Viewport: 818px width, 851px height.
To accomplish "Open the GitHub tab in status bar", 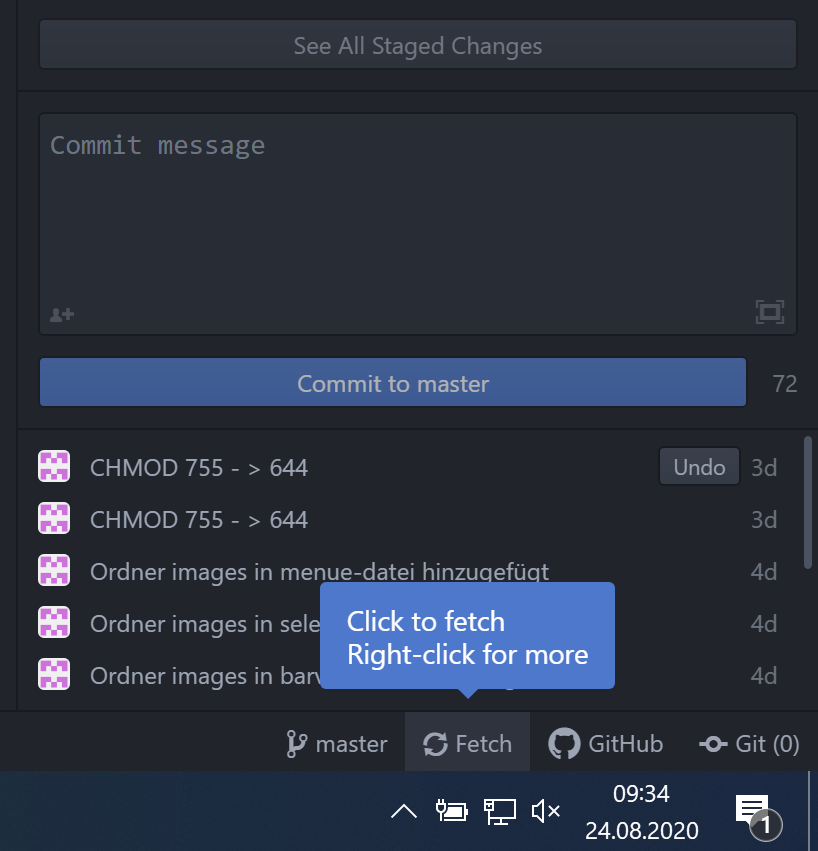I will coord(606,744).
